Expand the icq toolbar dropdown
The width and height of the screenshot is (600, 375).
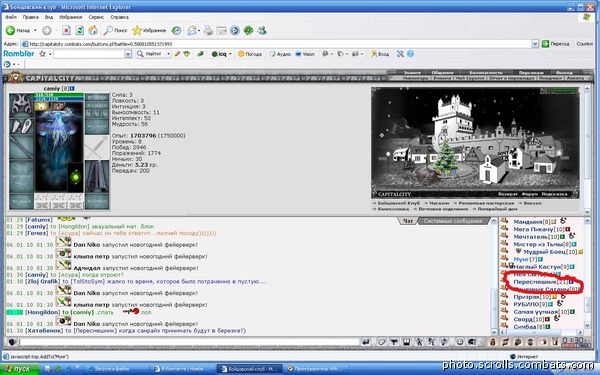[230, 54]
